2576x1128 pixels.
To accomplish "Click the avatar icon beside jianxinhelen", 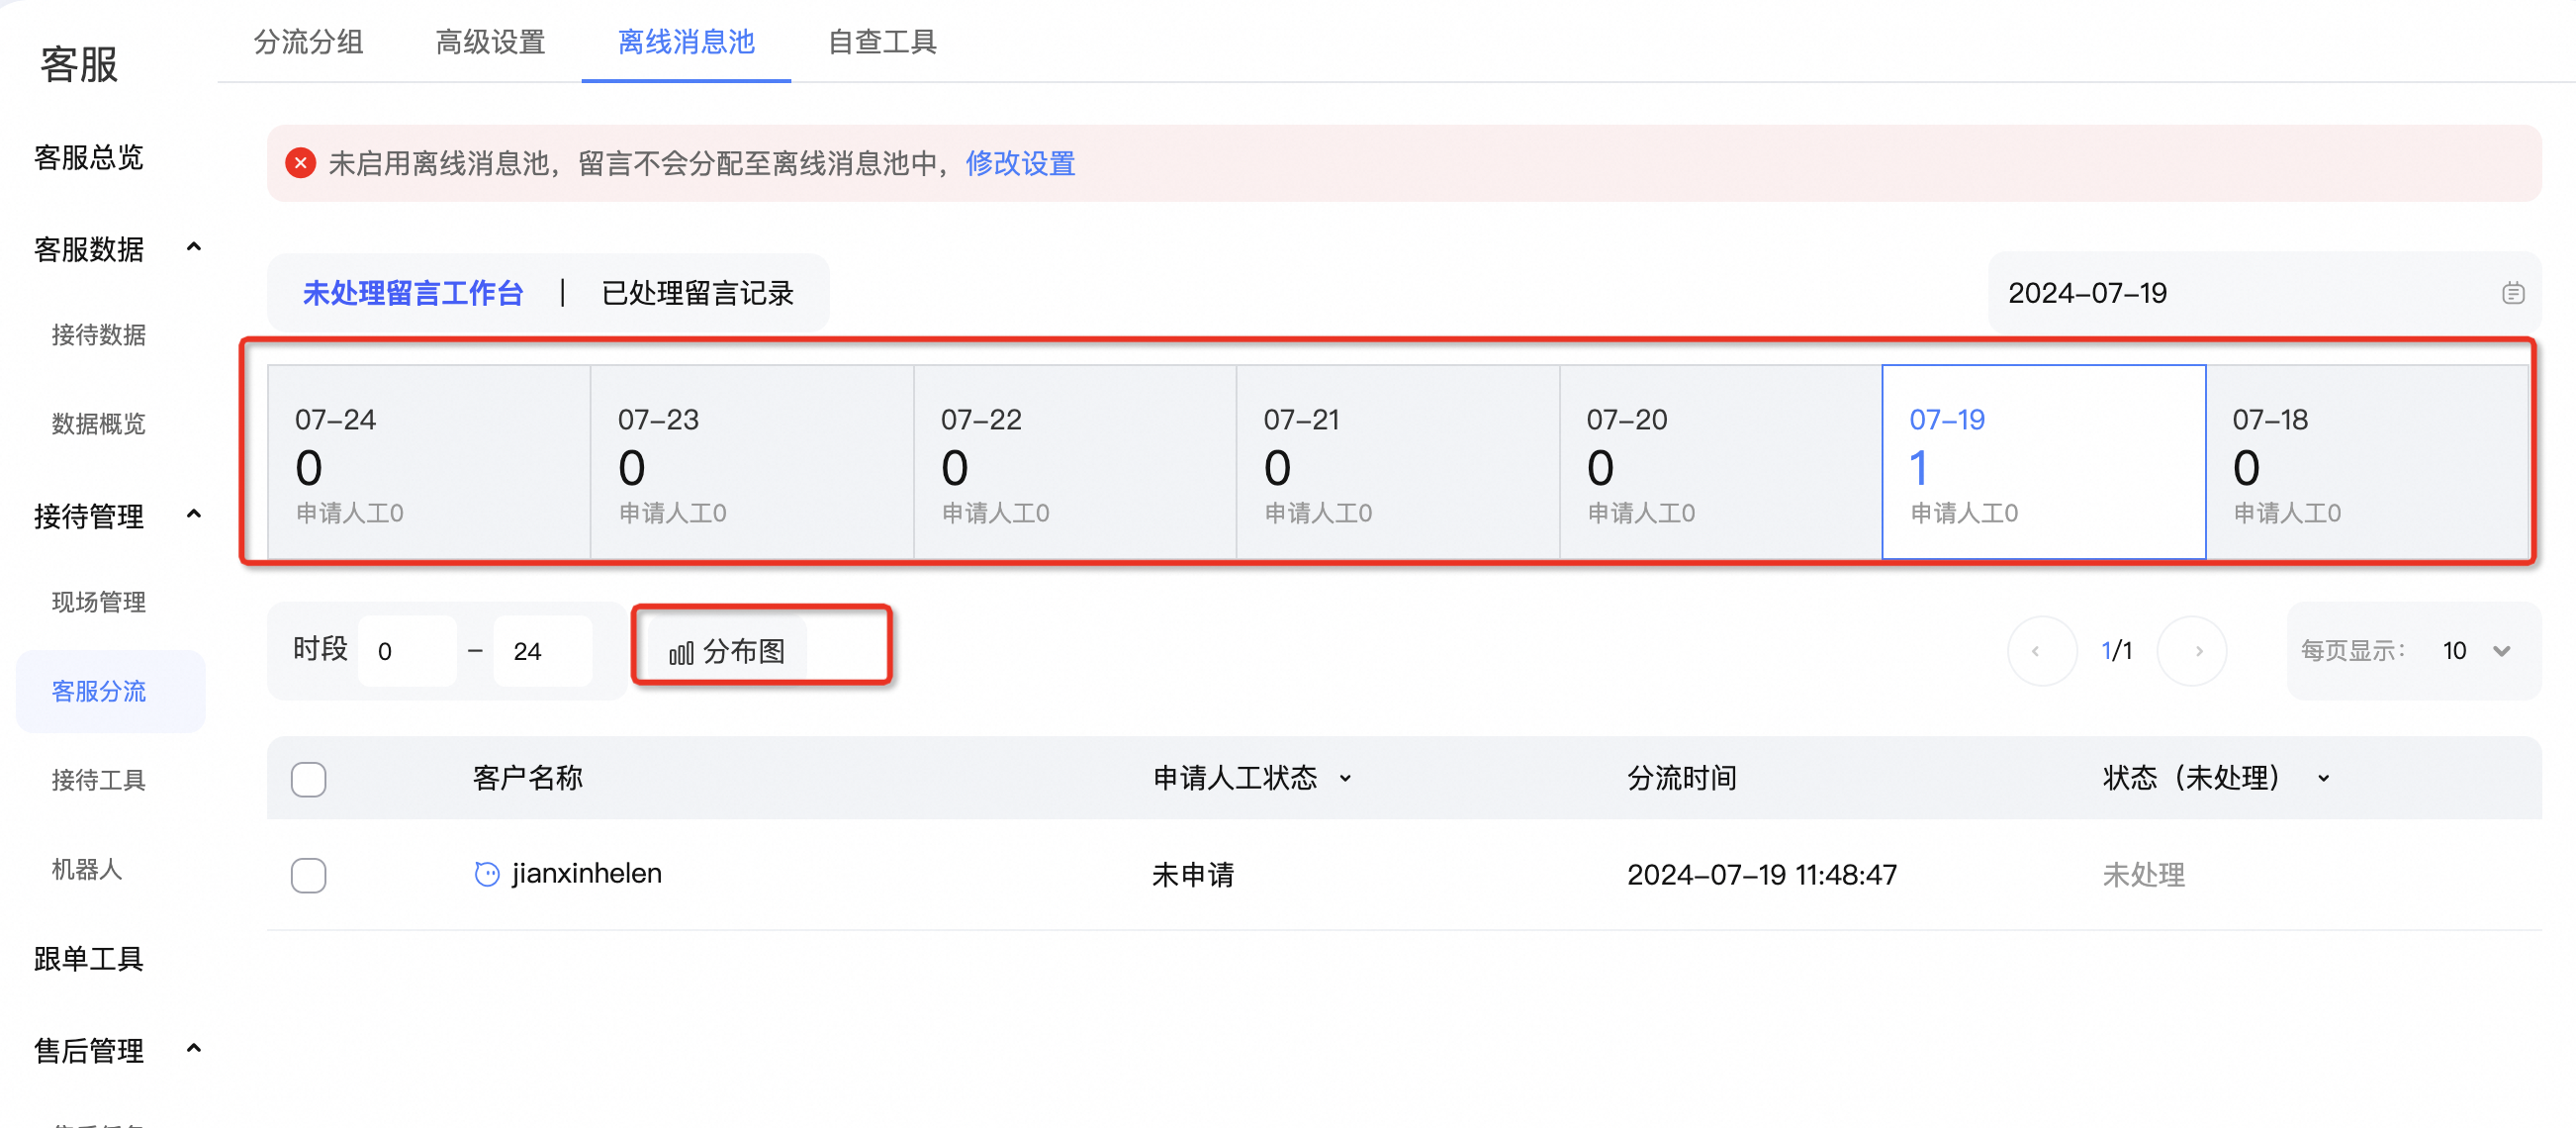I will [487, 874].
